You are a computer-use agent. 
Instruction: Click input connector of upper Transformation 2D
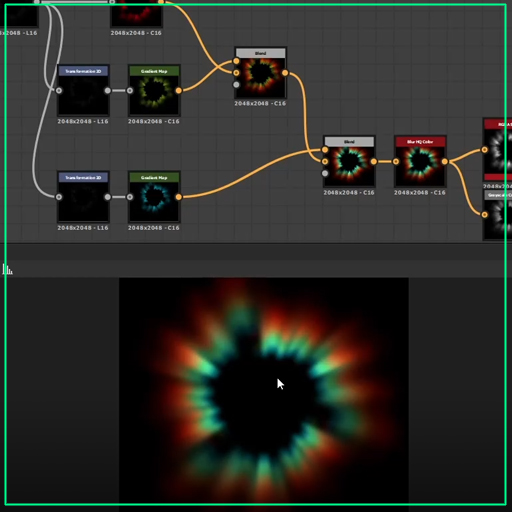pyautogui.click(x=59, y=91)
